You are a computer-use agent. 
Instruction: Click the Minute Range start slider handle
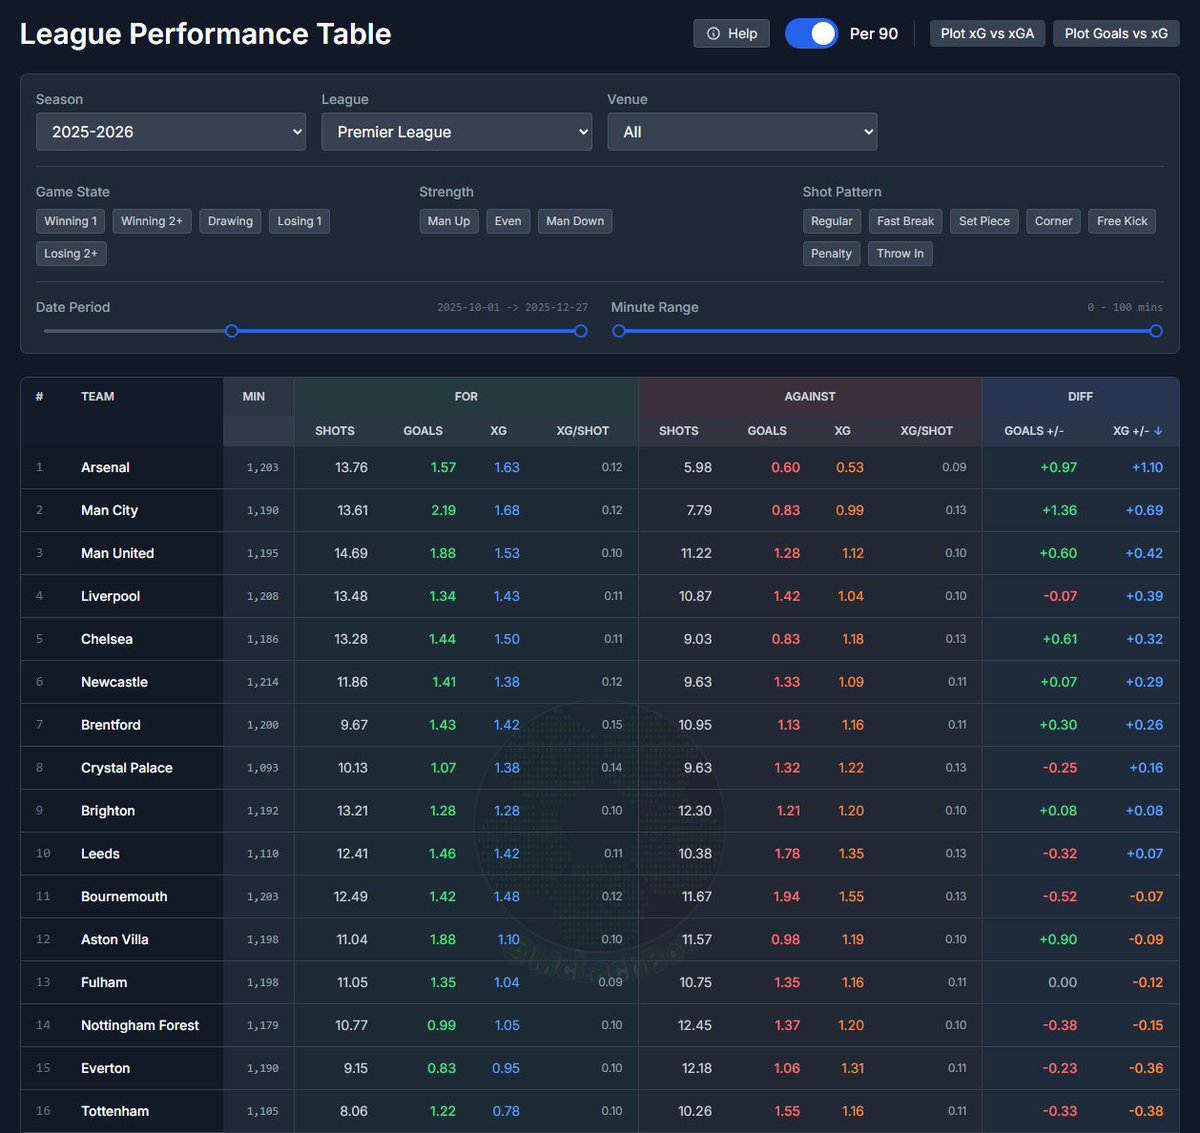tap(619, 331)
